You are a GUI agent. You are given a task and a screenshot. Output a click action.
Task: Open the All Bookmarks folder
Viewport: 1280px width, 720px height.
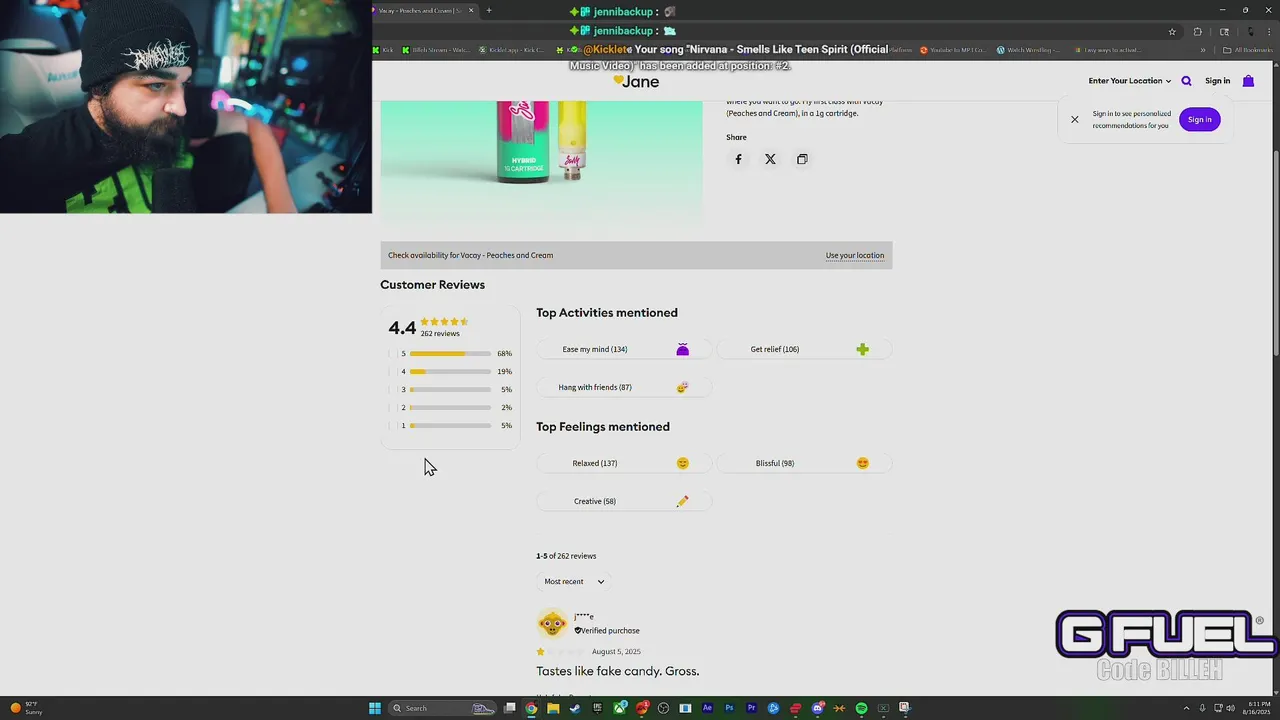[1249, 50]
